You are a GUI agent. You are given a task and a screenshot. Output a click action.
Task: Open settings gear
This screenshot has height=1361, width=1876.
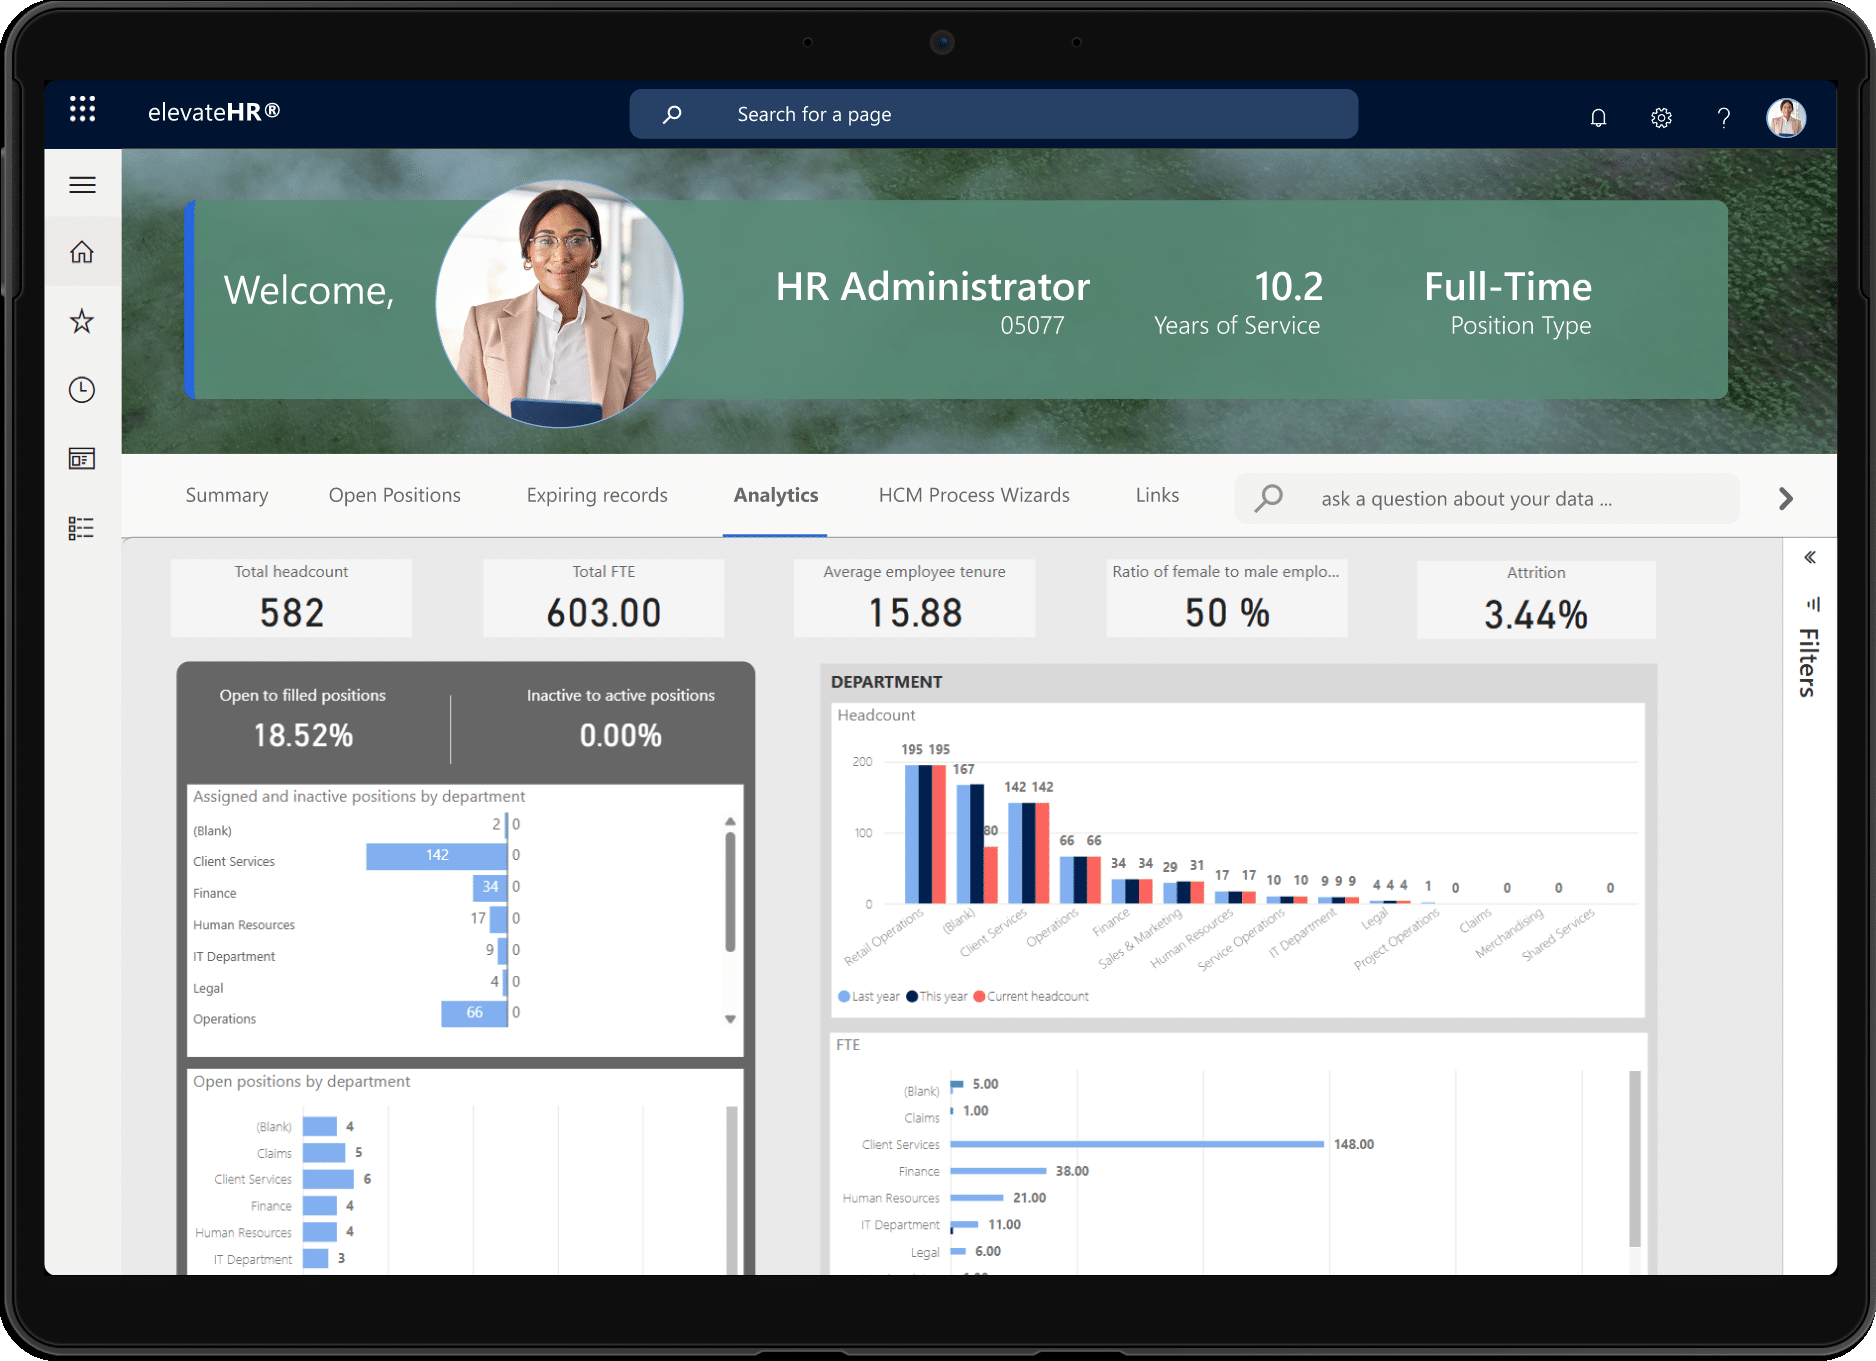(1661, 118)
